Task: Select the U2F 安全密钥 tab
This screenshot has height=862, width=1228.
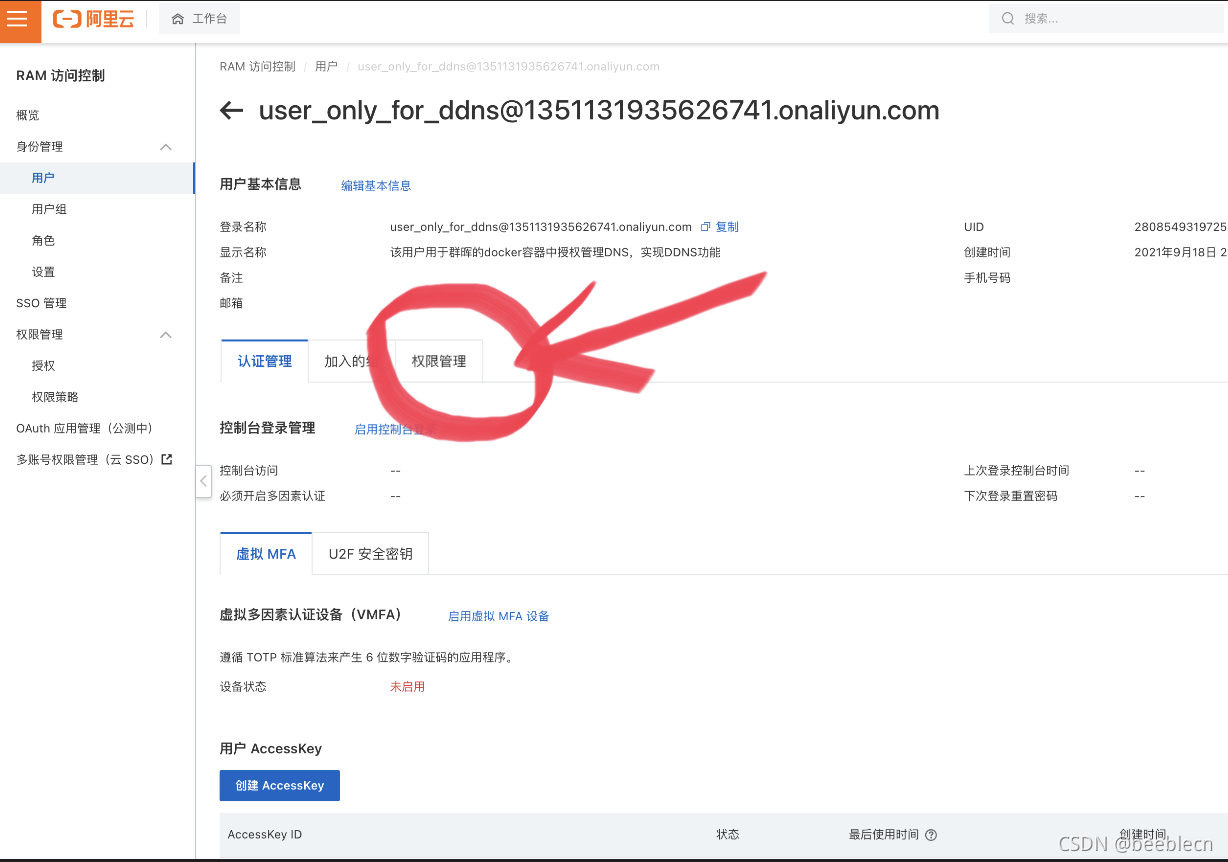Action: [371, 554]
